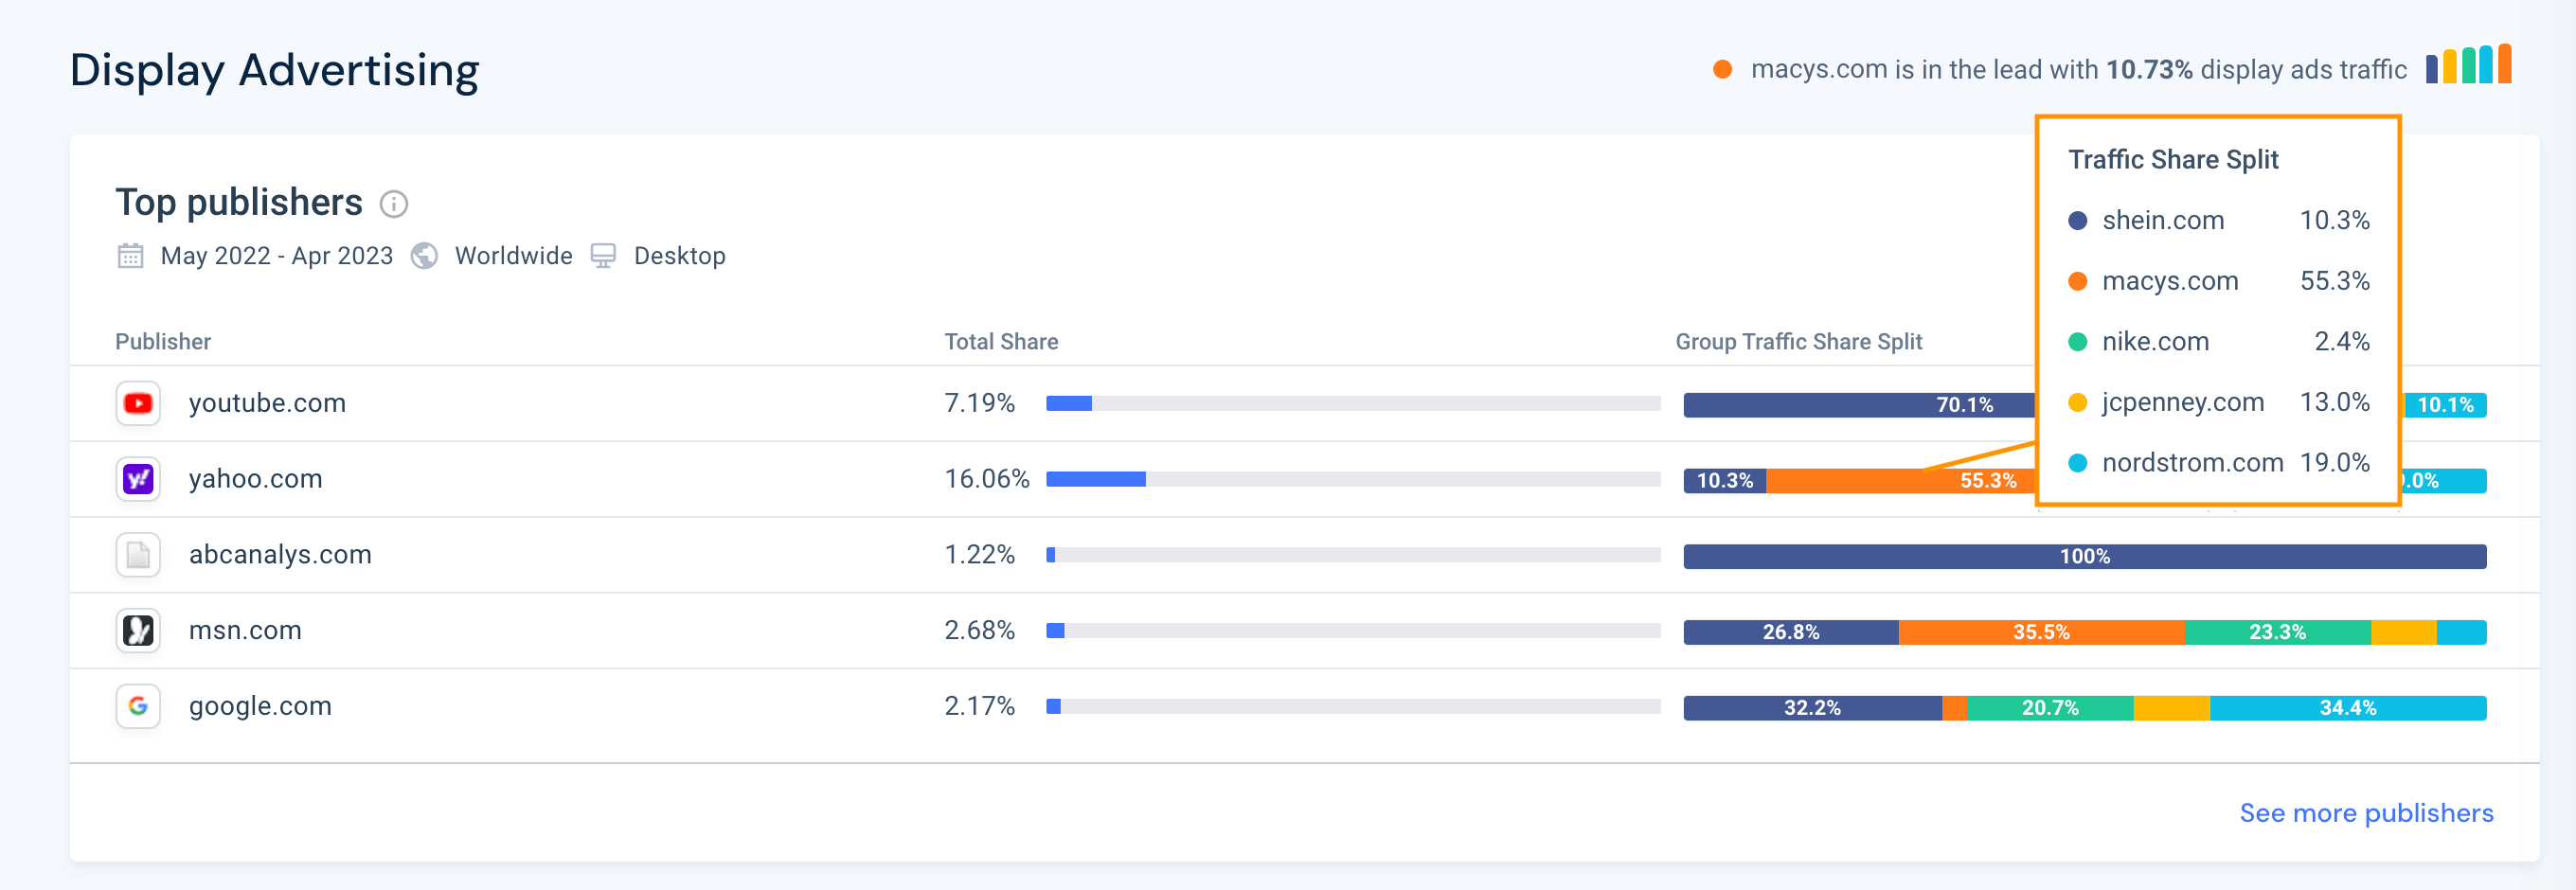Open the May 2022 - Apr 2023 date selector

[276, 256]
